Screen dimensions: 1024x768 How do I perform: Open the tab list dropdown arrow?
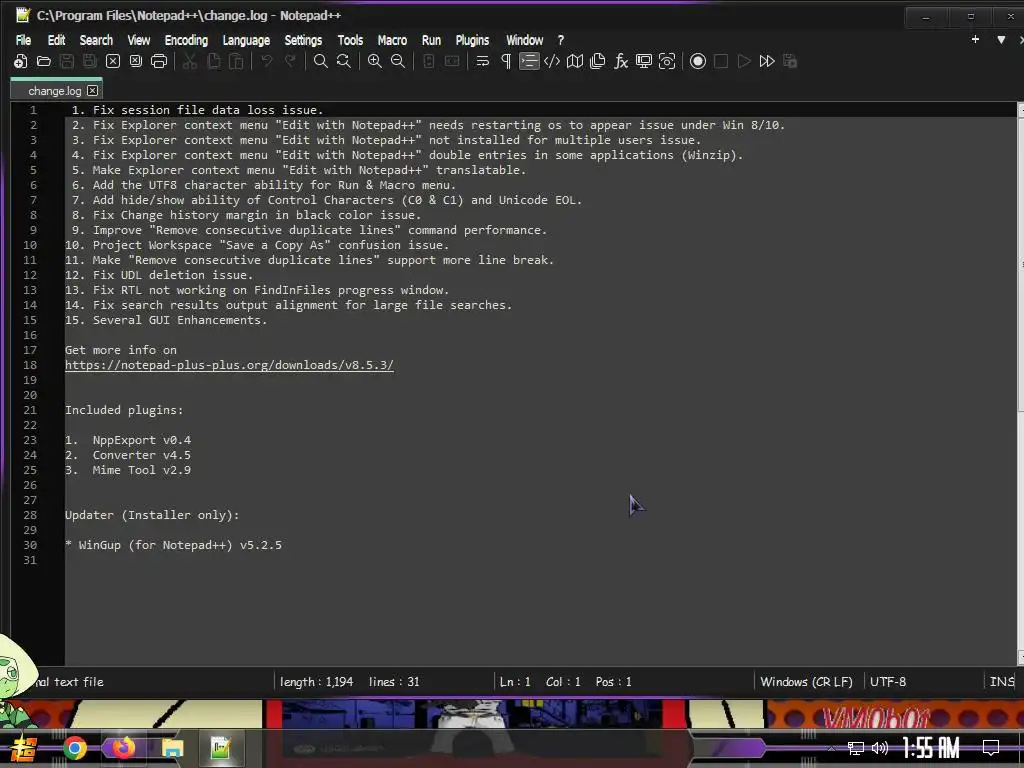(1001, 40)
